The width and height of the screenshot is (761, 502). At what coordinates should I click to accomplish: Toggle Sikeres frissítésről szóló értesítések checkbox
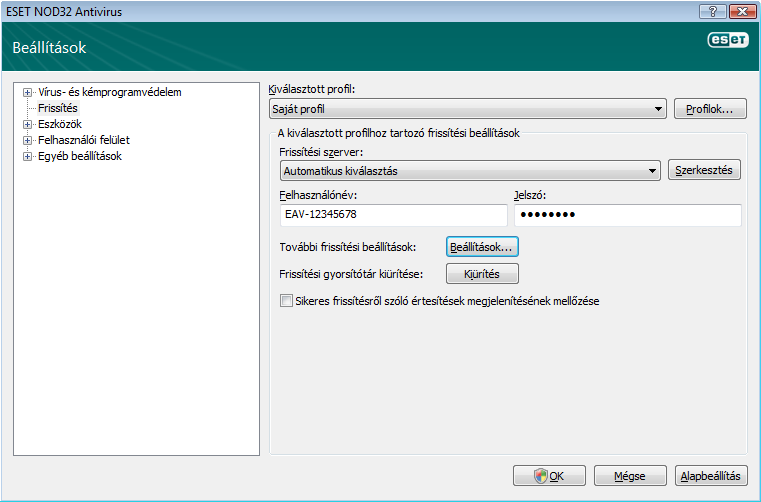pyautogui.click(x=286, y=301)
